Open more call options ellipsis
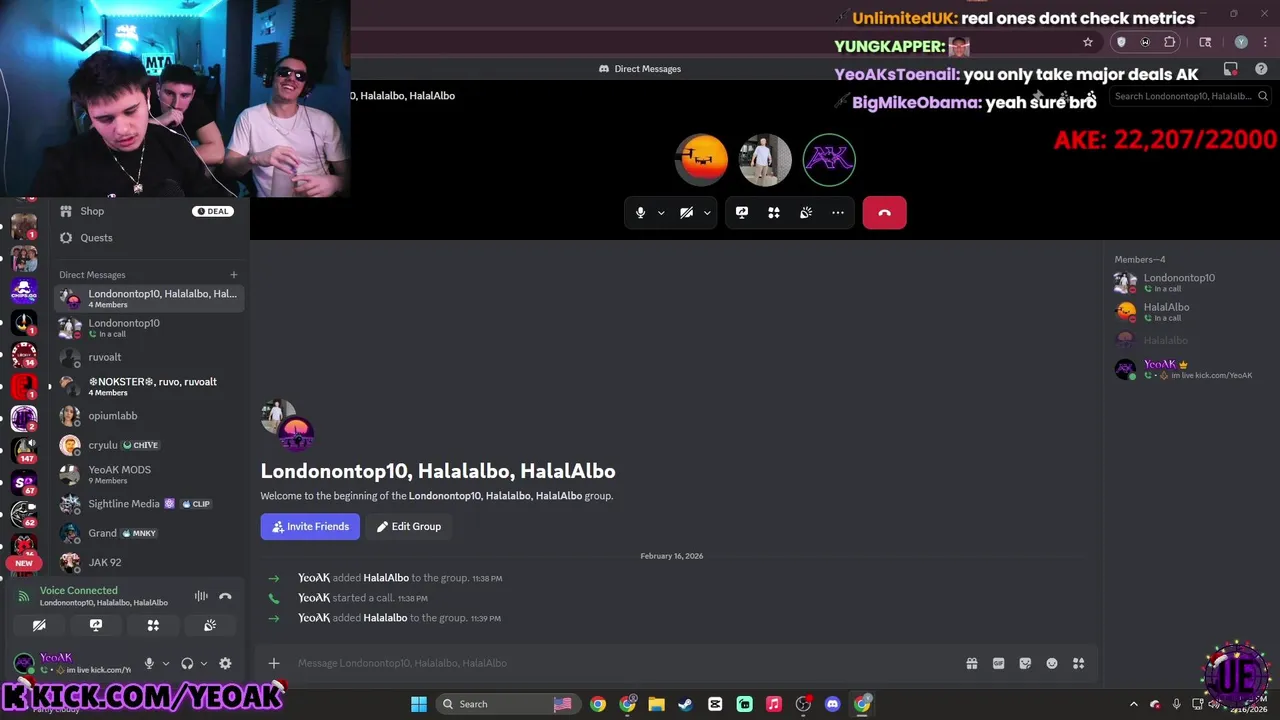 click(x=838, y=213)
